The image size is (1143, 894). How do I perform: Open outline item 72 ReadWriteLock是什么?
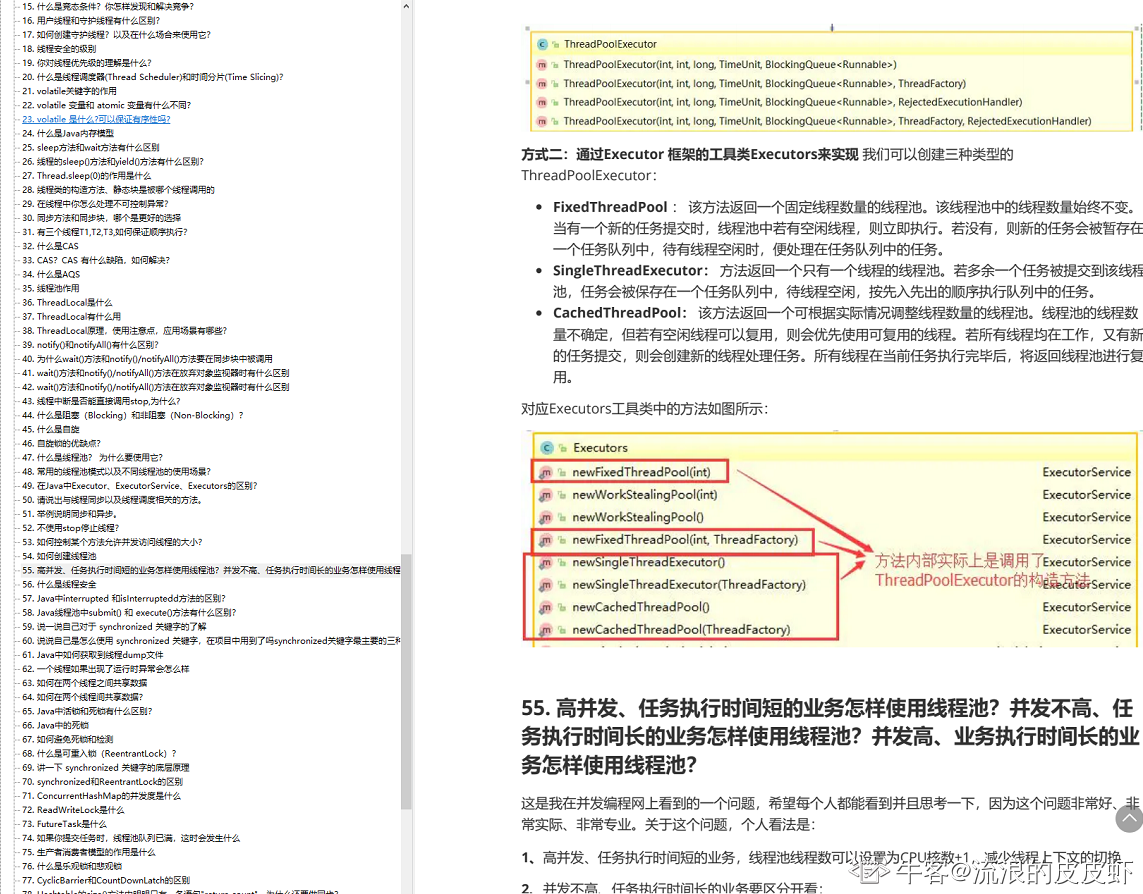pyautogui.click(x=73, y=809)
